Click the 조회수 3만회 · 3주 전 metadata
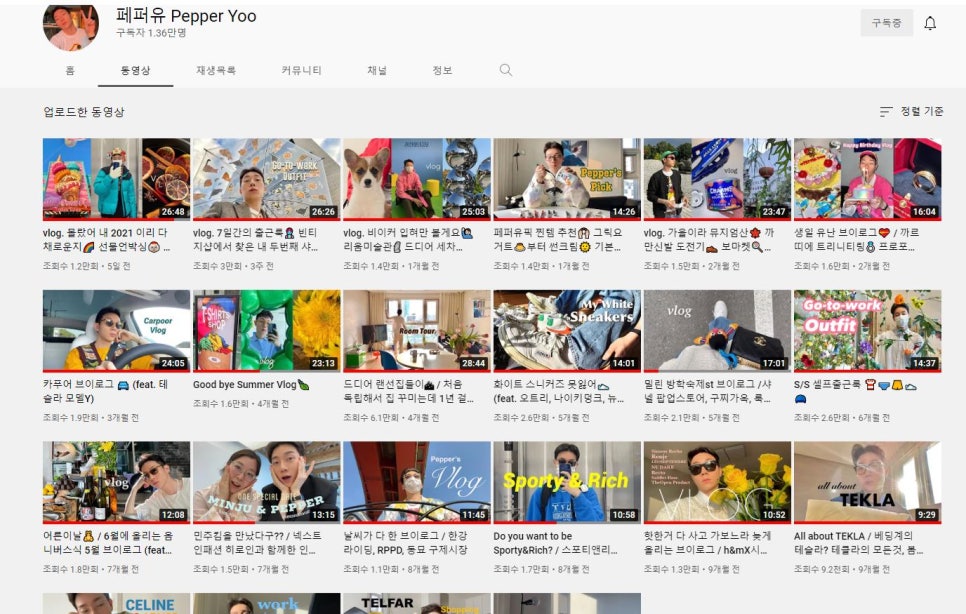Image resolution: width=966 pixels, height=614 pixels. [x=233, y=266]
